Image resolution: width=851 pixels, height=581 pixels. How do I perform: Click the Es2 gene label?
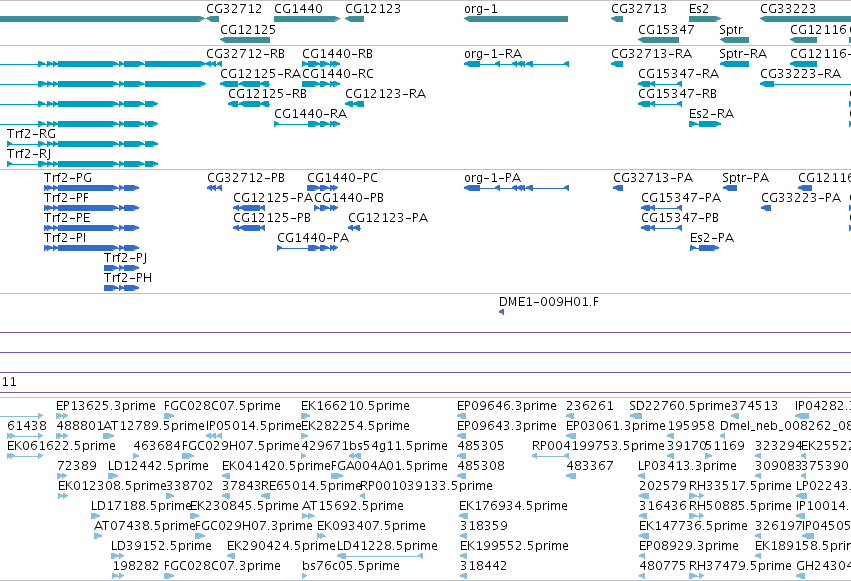pos(699,9)
